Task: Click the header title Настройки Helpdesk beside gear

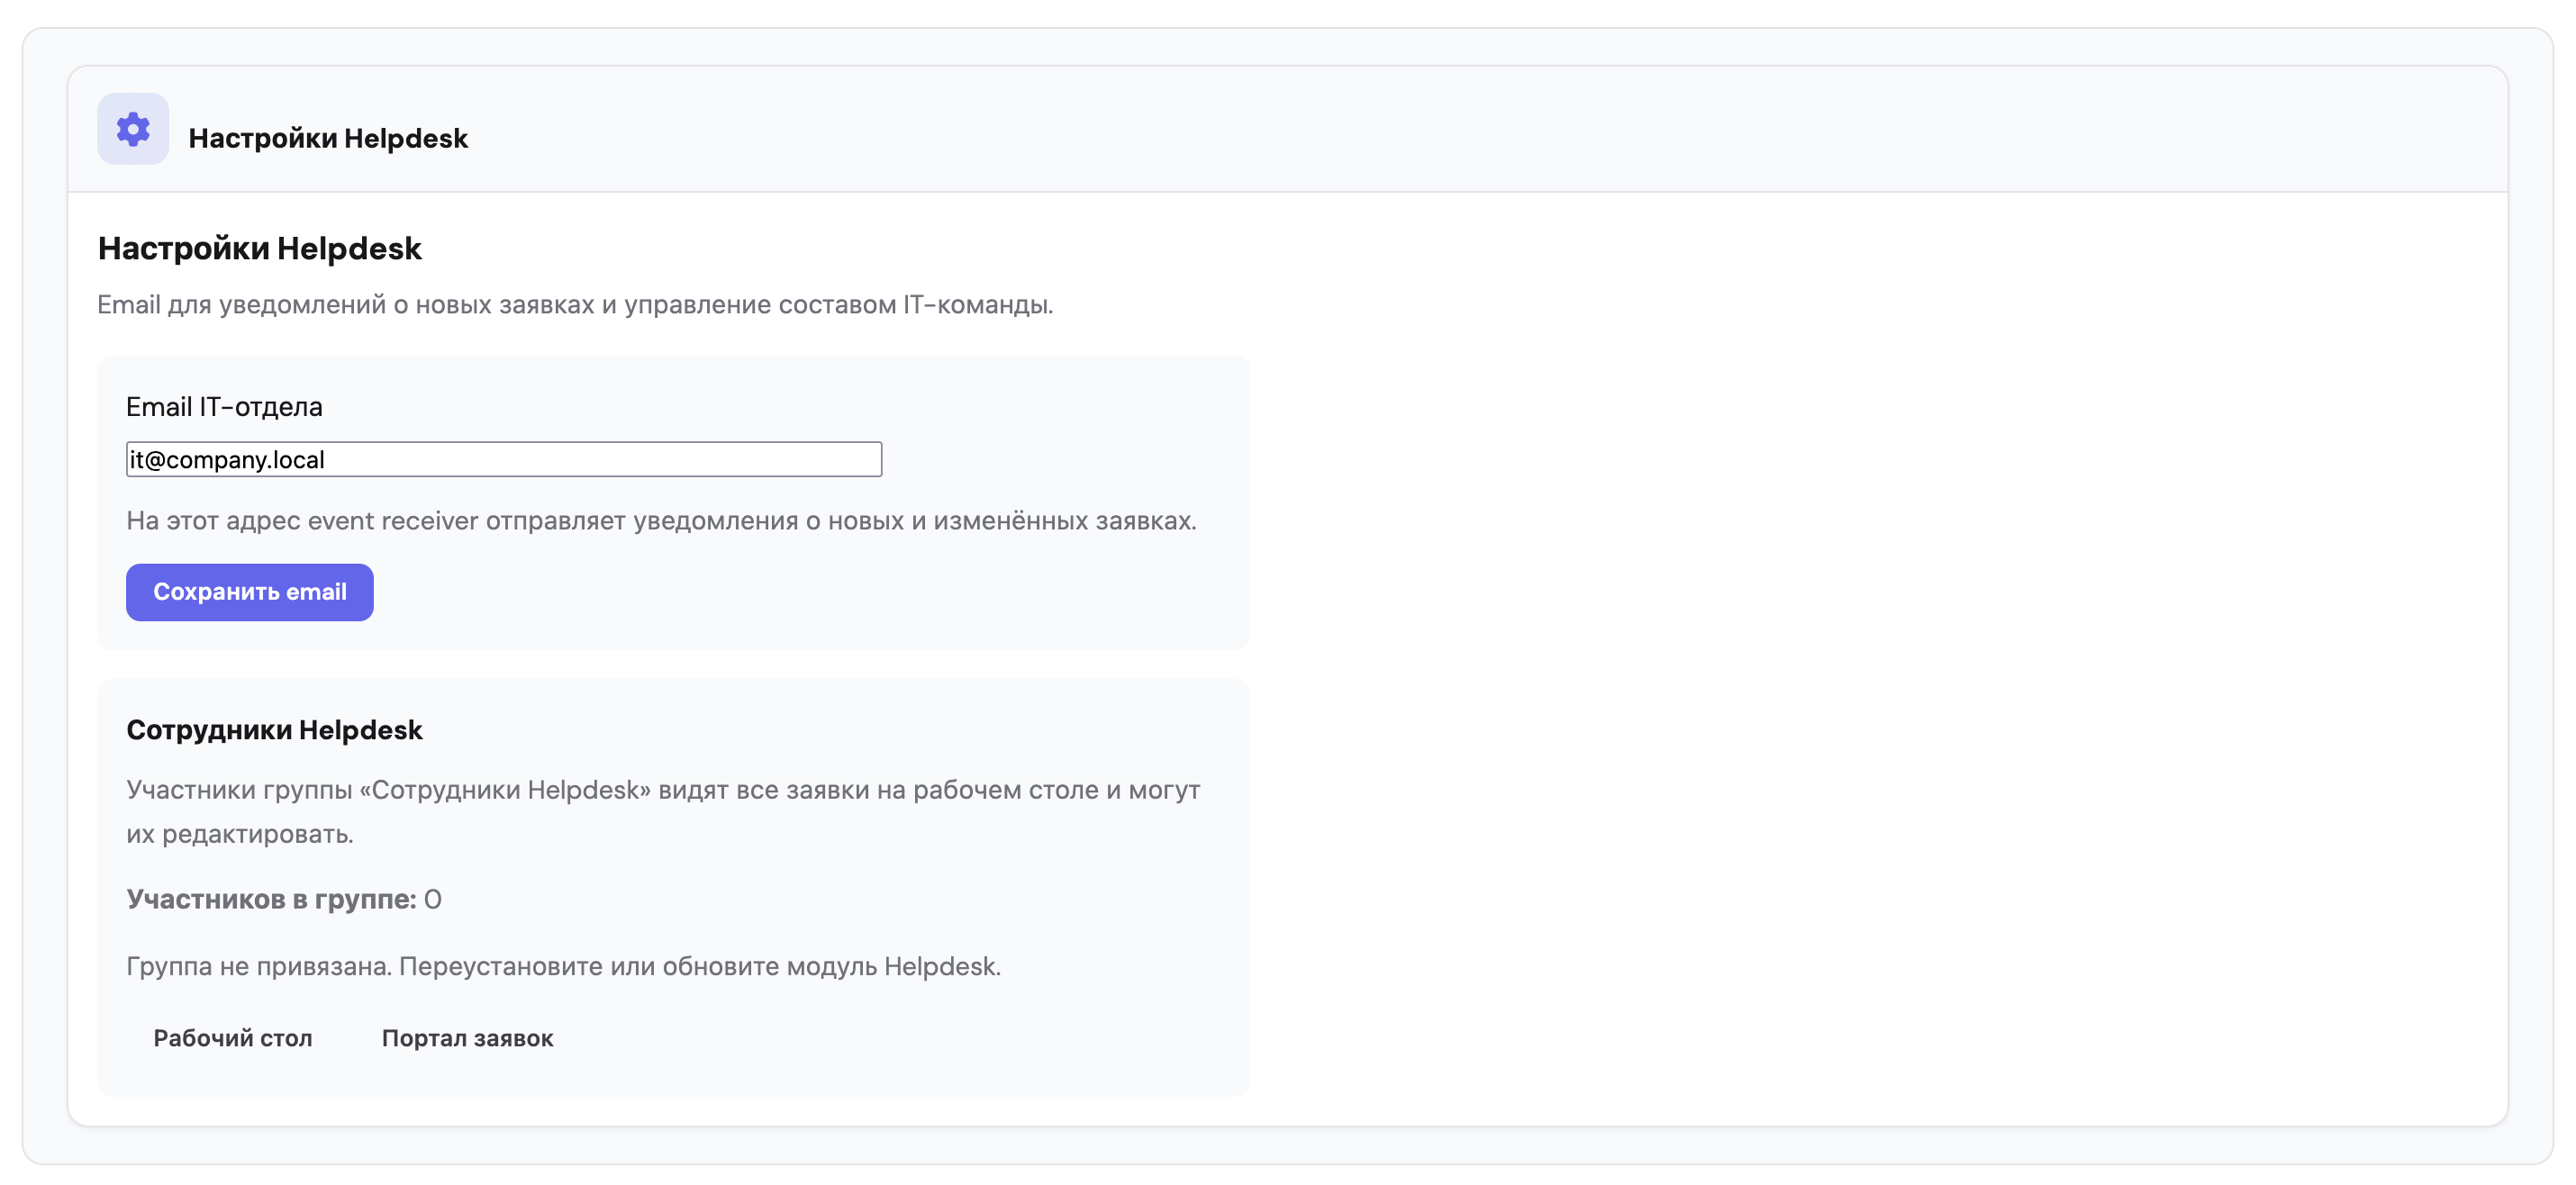Action: click(x=328, y=138)
